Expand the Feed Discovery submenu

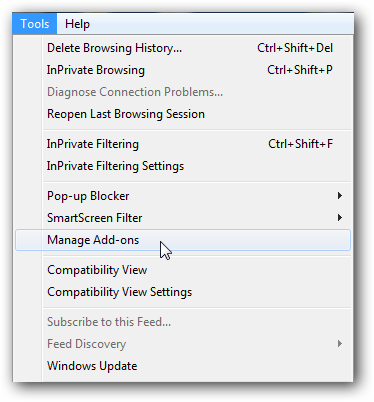(183, 344)
